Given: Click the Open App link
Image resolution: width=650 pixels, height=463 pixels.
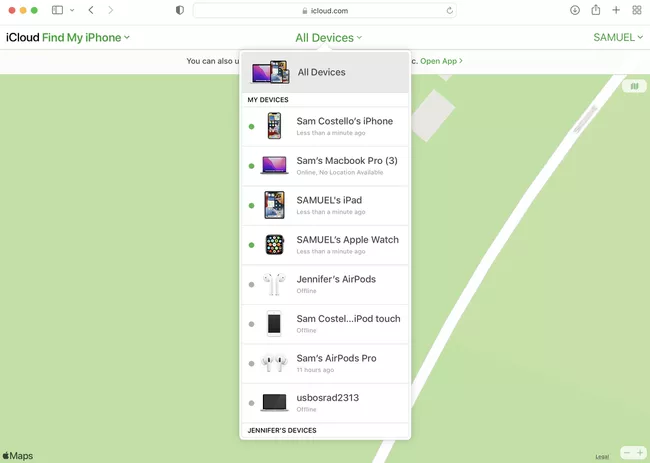Looking at the screenshot, I should [441, 61].
